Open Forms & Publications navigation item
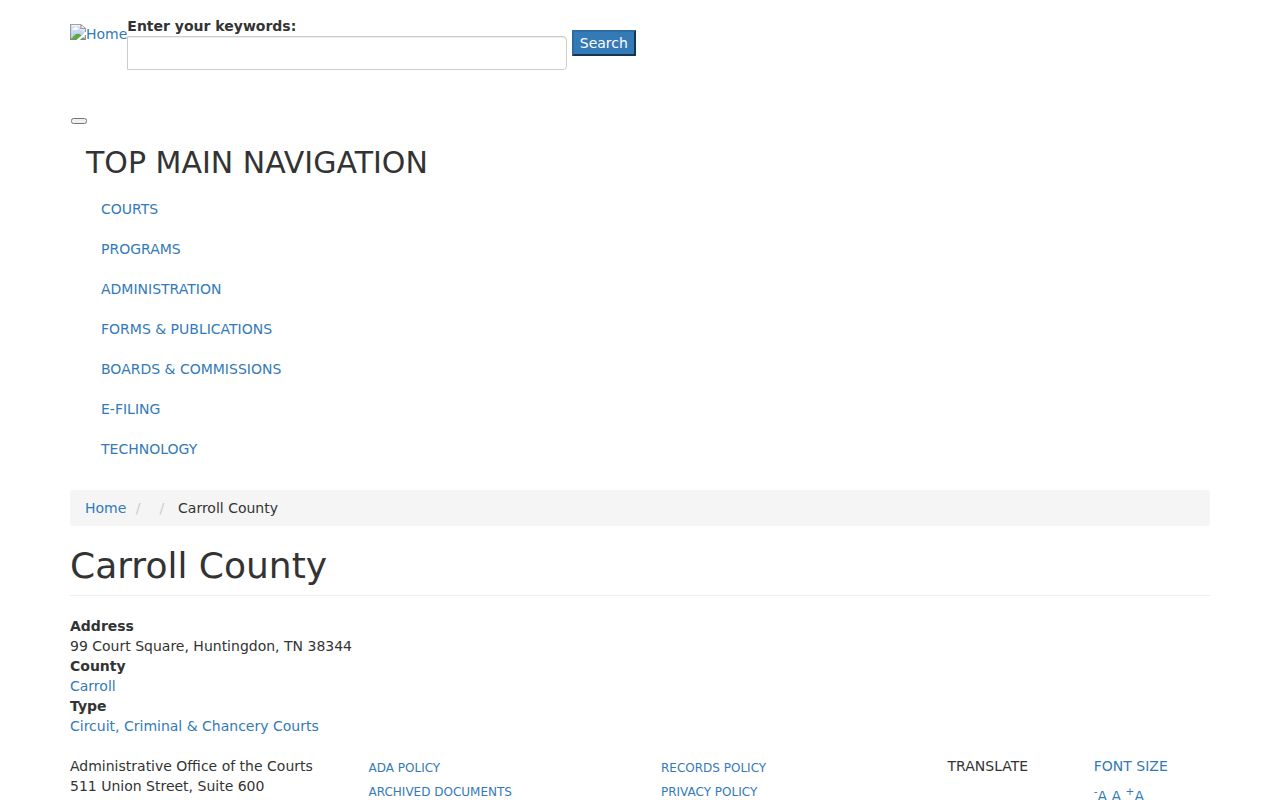Image resolution: width=1280 pixels, height=800 pixels. point(186,329)
